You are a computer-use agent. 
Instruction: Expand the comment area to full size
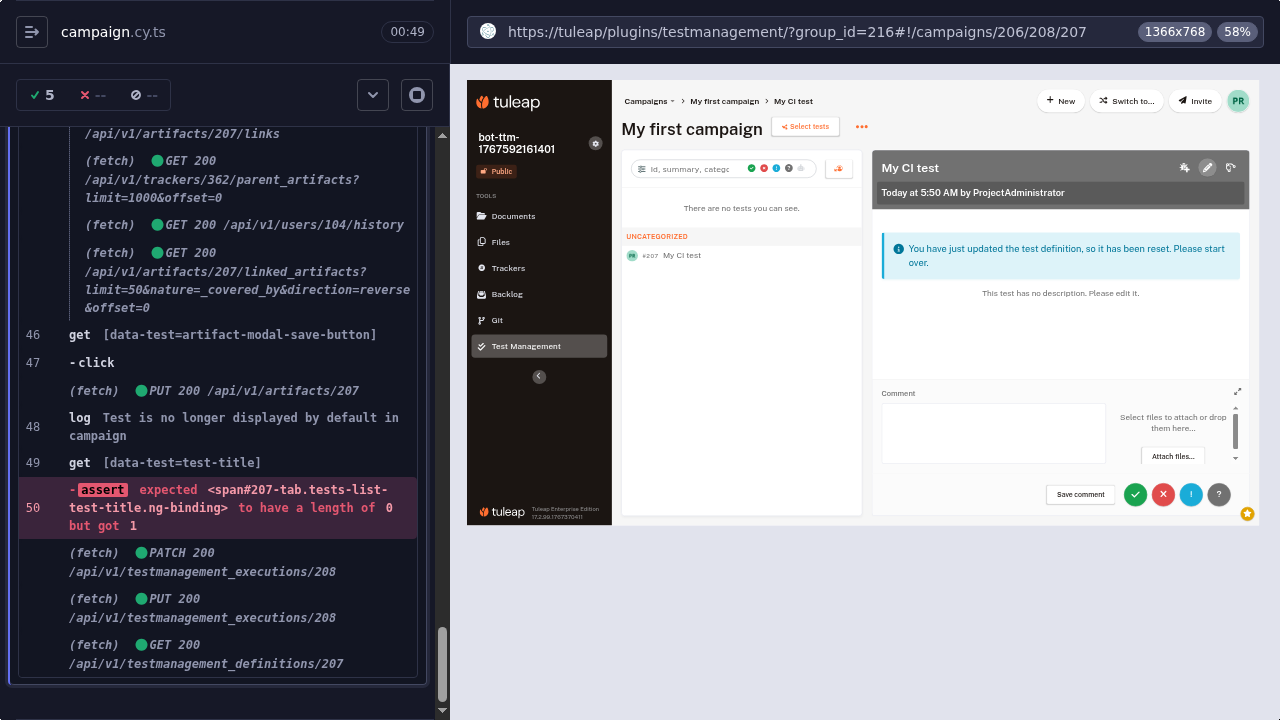tap(1237, 392)
